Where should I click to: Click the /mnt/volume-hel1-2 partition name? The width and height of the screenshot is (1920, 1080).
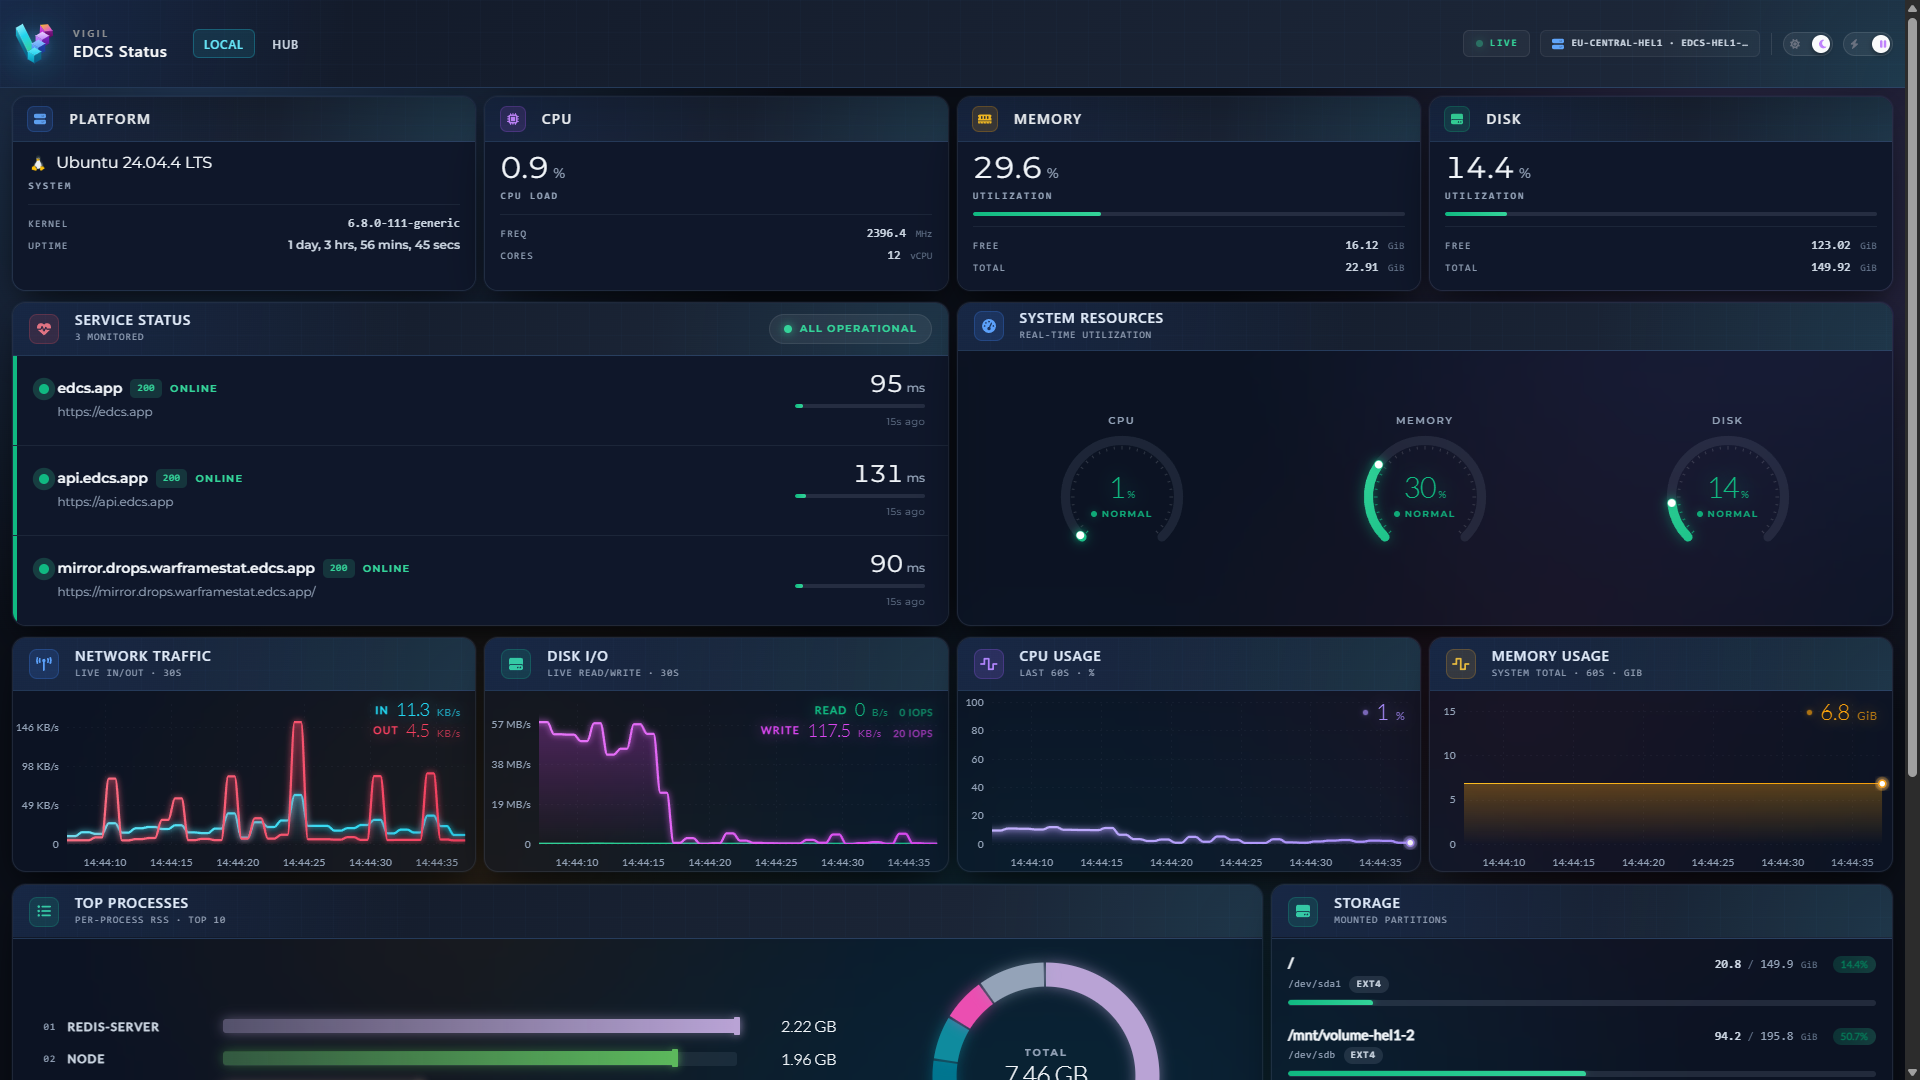click(1351, 1035)
